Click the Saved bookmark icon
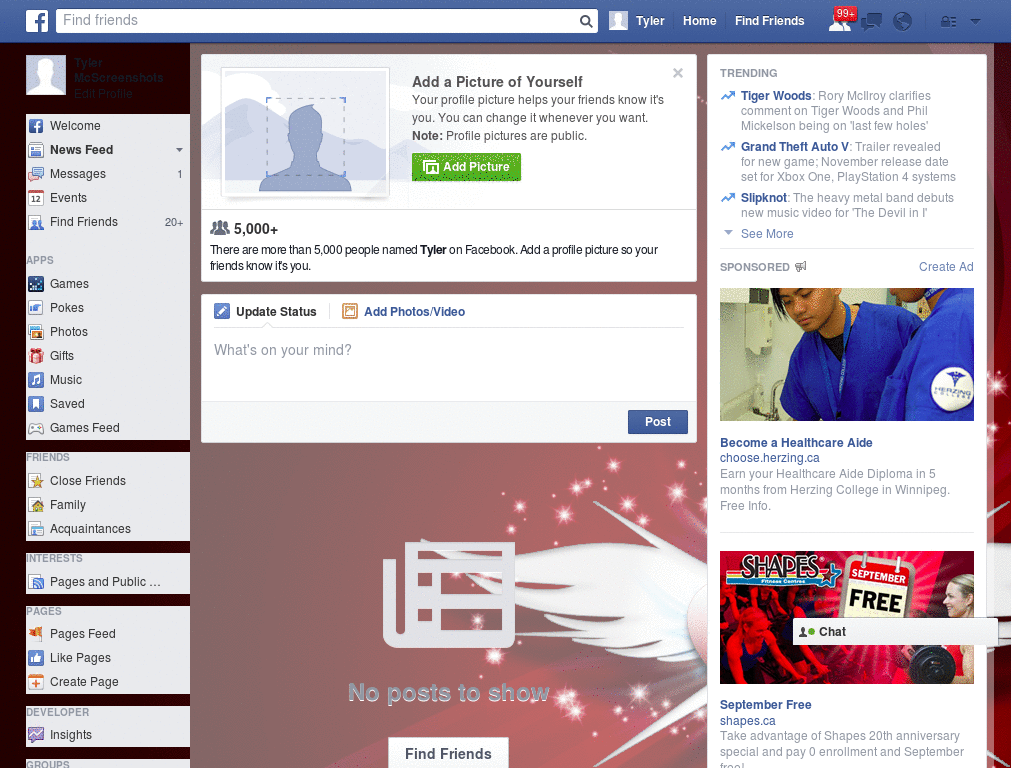The width and height of the screenshot is (1024, 768). (36, 404)
